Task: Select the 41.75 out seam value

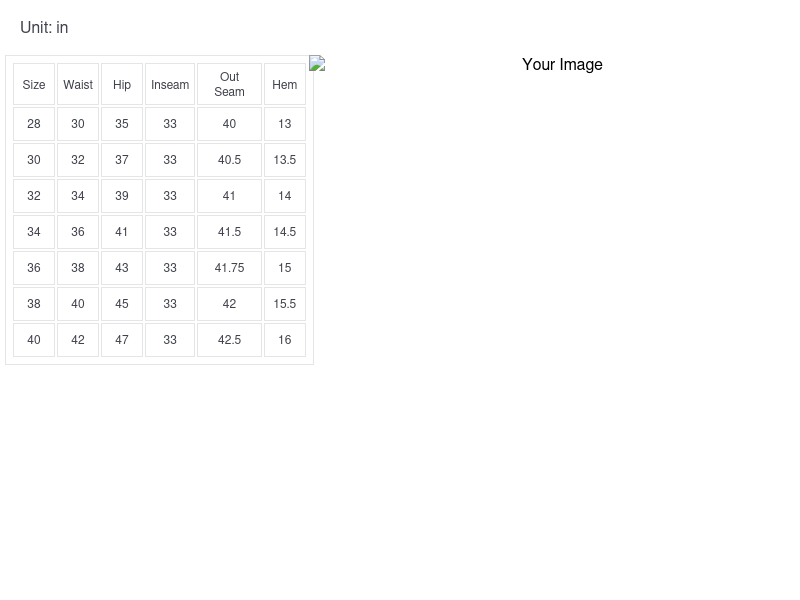Action: pyautogui.click(x=229, y=268)
